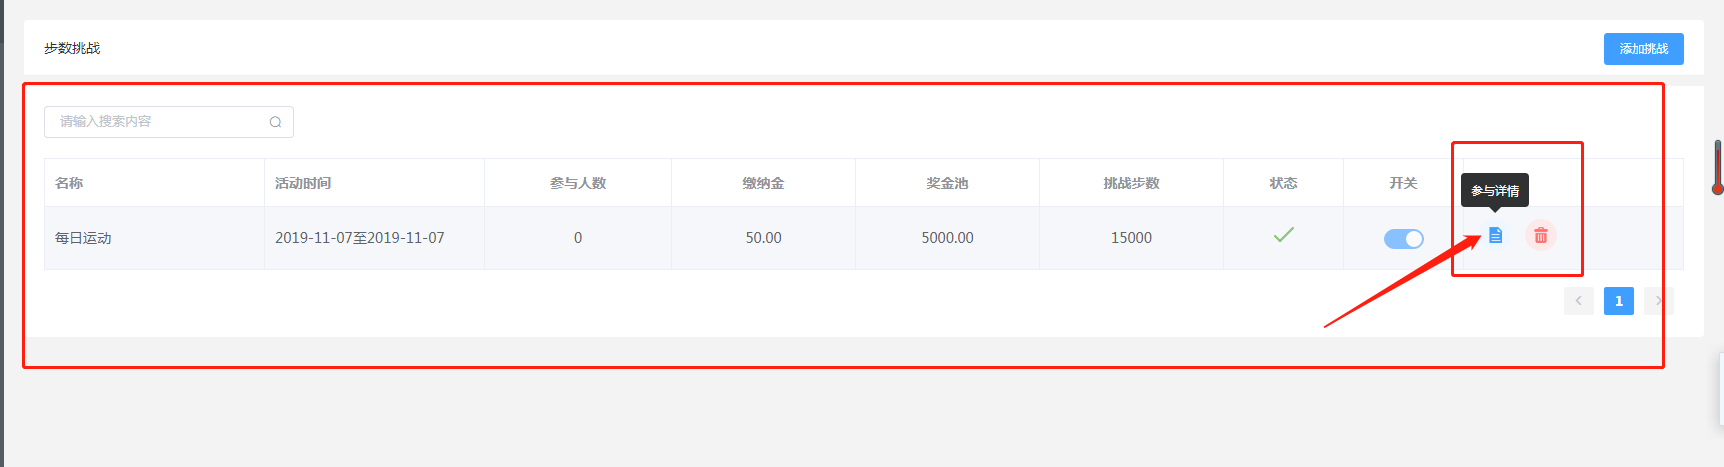Screen dimensions: 1724x467
Task: Go to previous page arrow
Action: [1579, 301]
